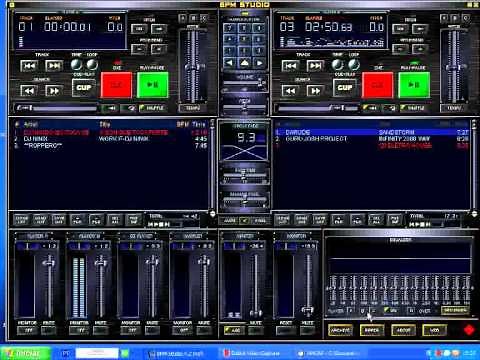Click the Reset button on monitor channel

point(286,330)
